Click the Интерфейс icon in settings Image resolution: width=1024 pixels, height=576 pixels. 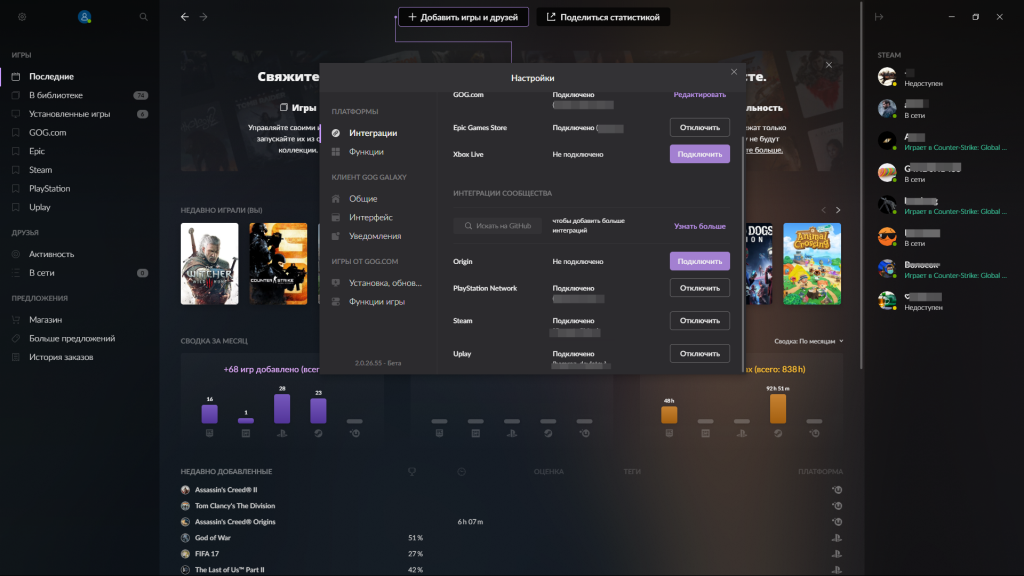tap(336, 217)
